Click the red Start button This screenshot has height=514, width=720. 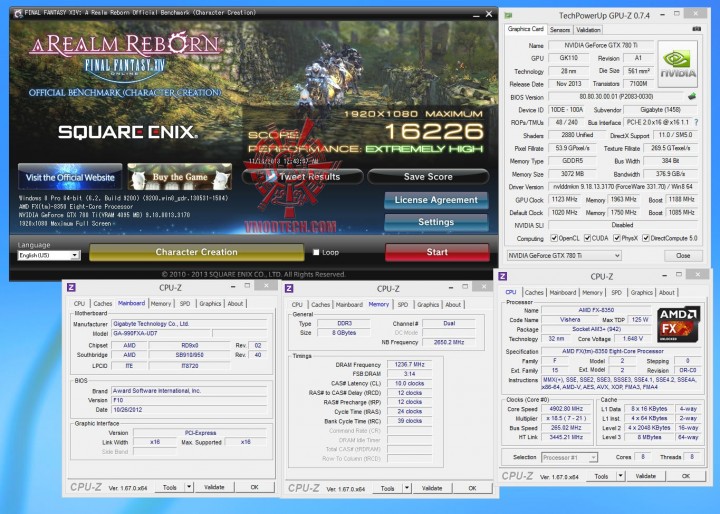tap(437, 252)
